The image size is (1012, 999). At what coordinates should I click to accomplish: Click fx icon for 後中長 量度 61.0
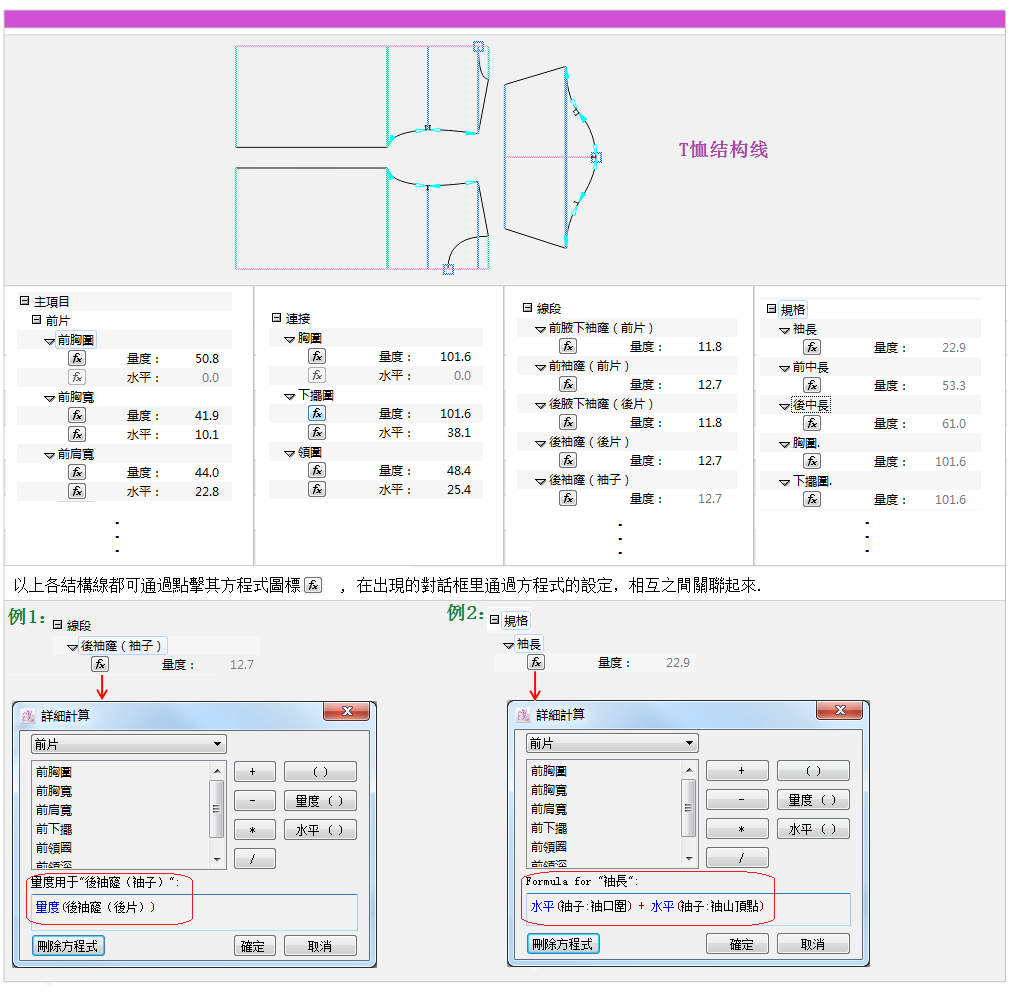point(812,423)
